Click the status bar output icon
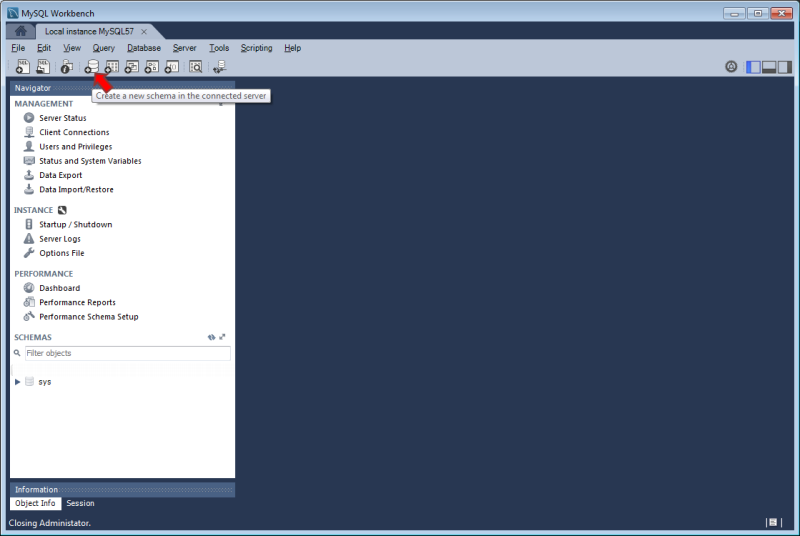This screenshot has height=536, width=800. pos(773,522)
